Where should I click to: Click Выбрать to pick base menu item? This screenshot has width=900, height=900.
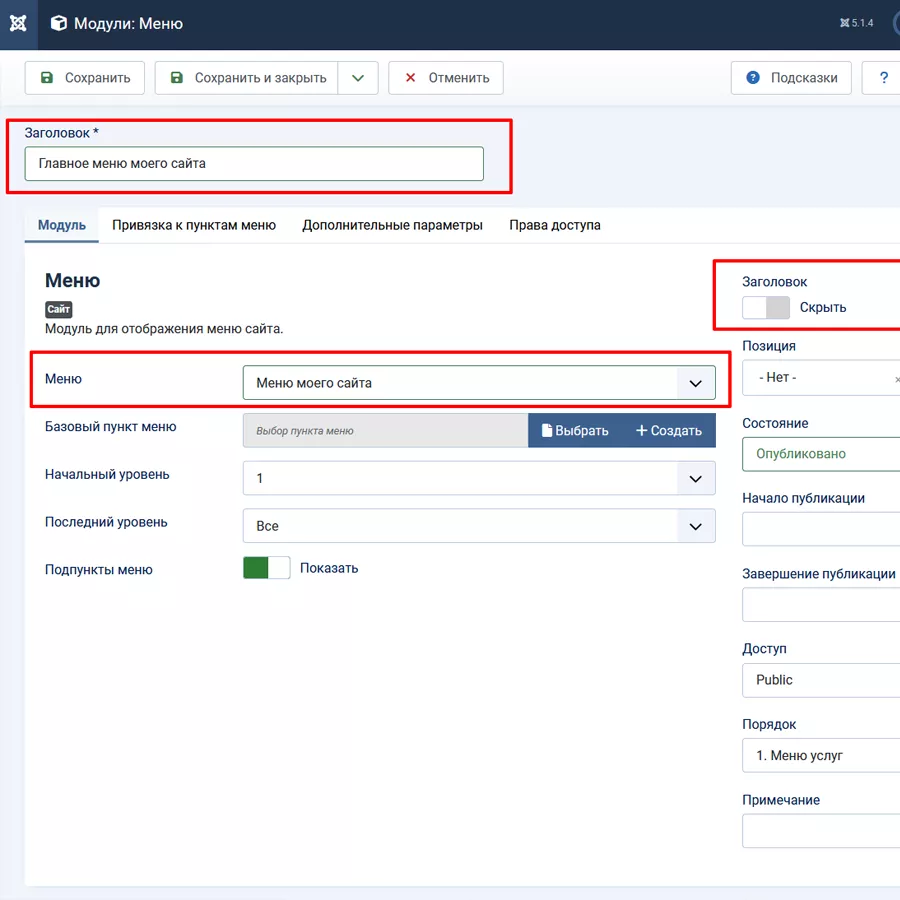[x=575, y=431]
